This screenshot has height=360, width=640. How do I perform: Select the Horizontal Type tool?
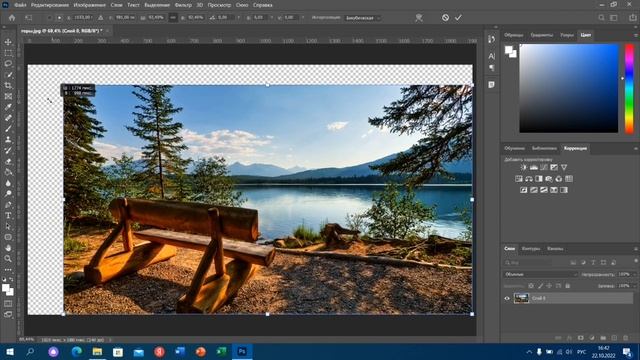[8, 216]
